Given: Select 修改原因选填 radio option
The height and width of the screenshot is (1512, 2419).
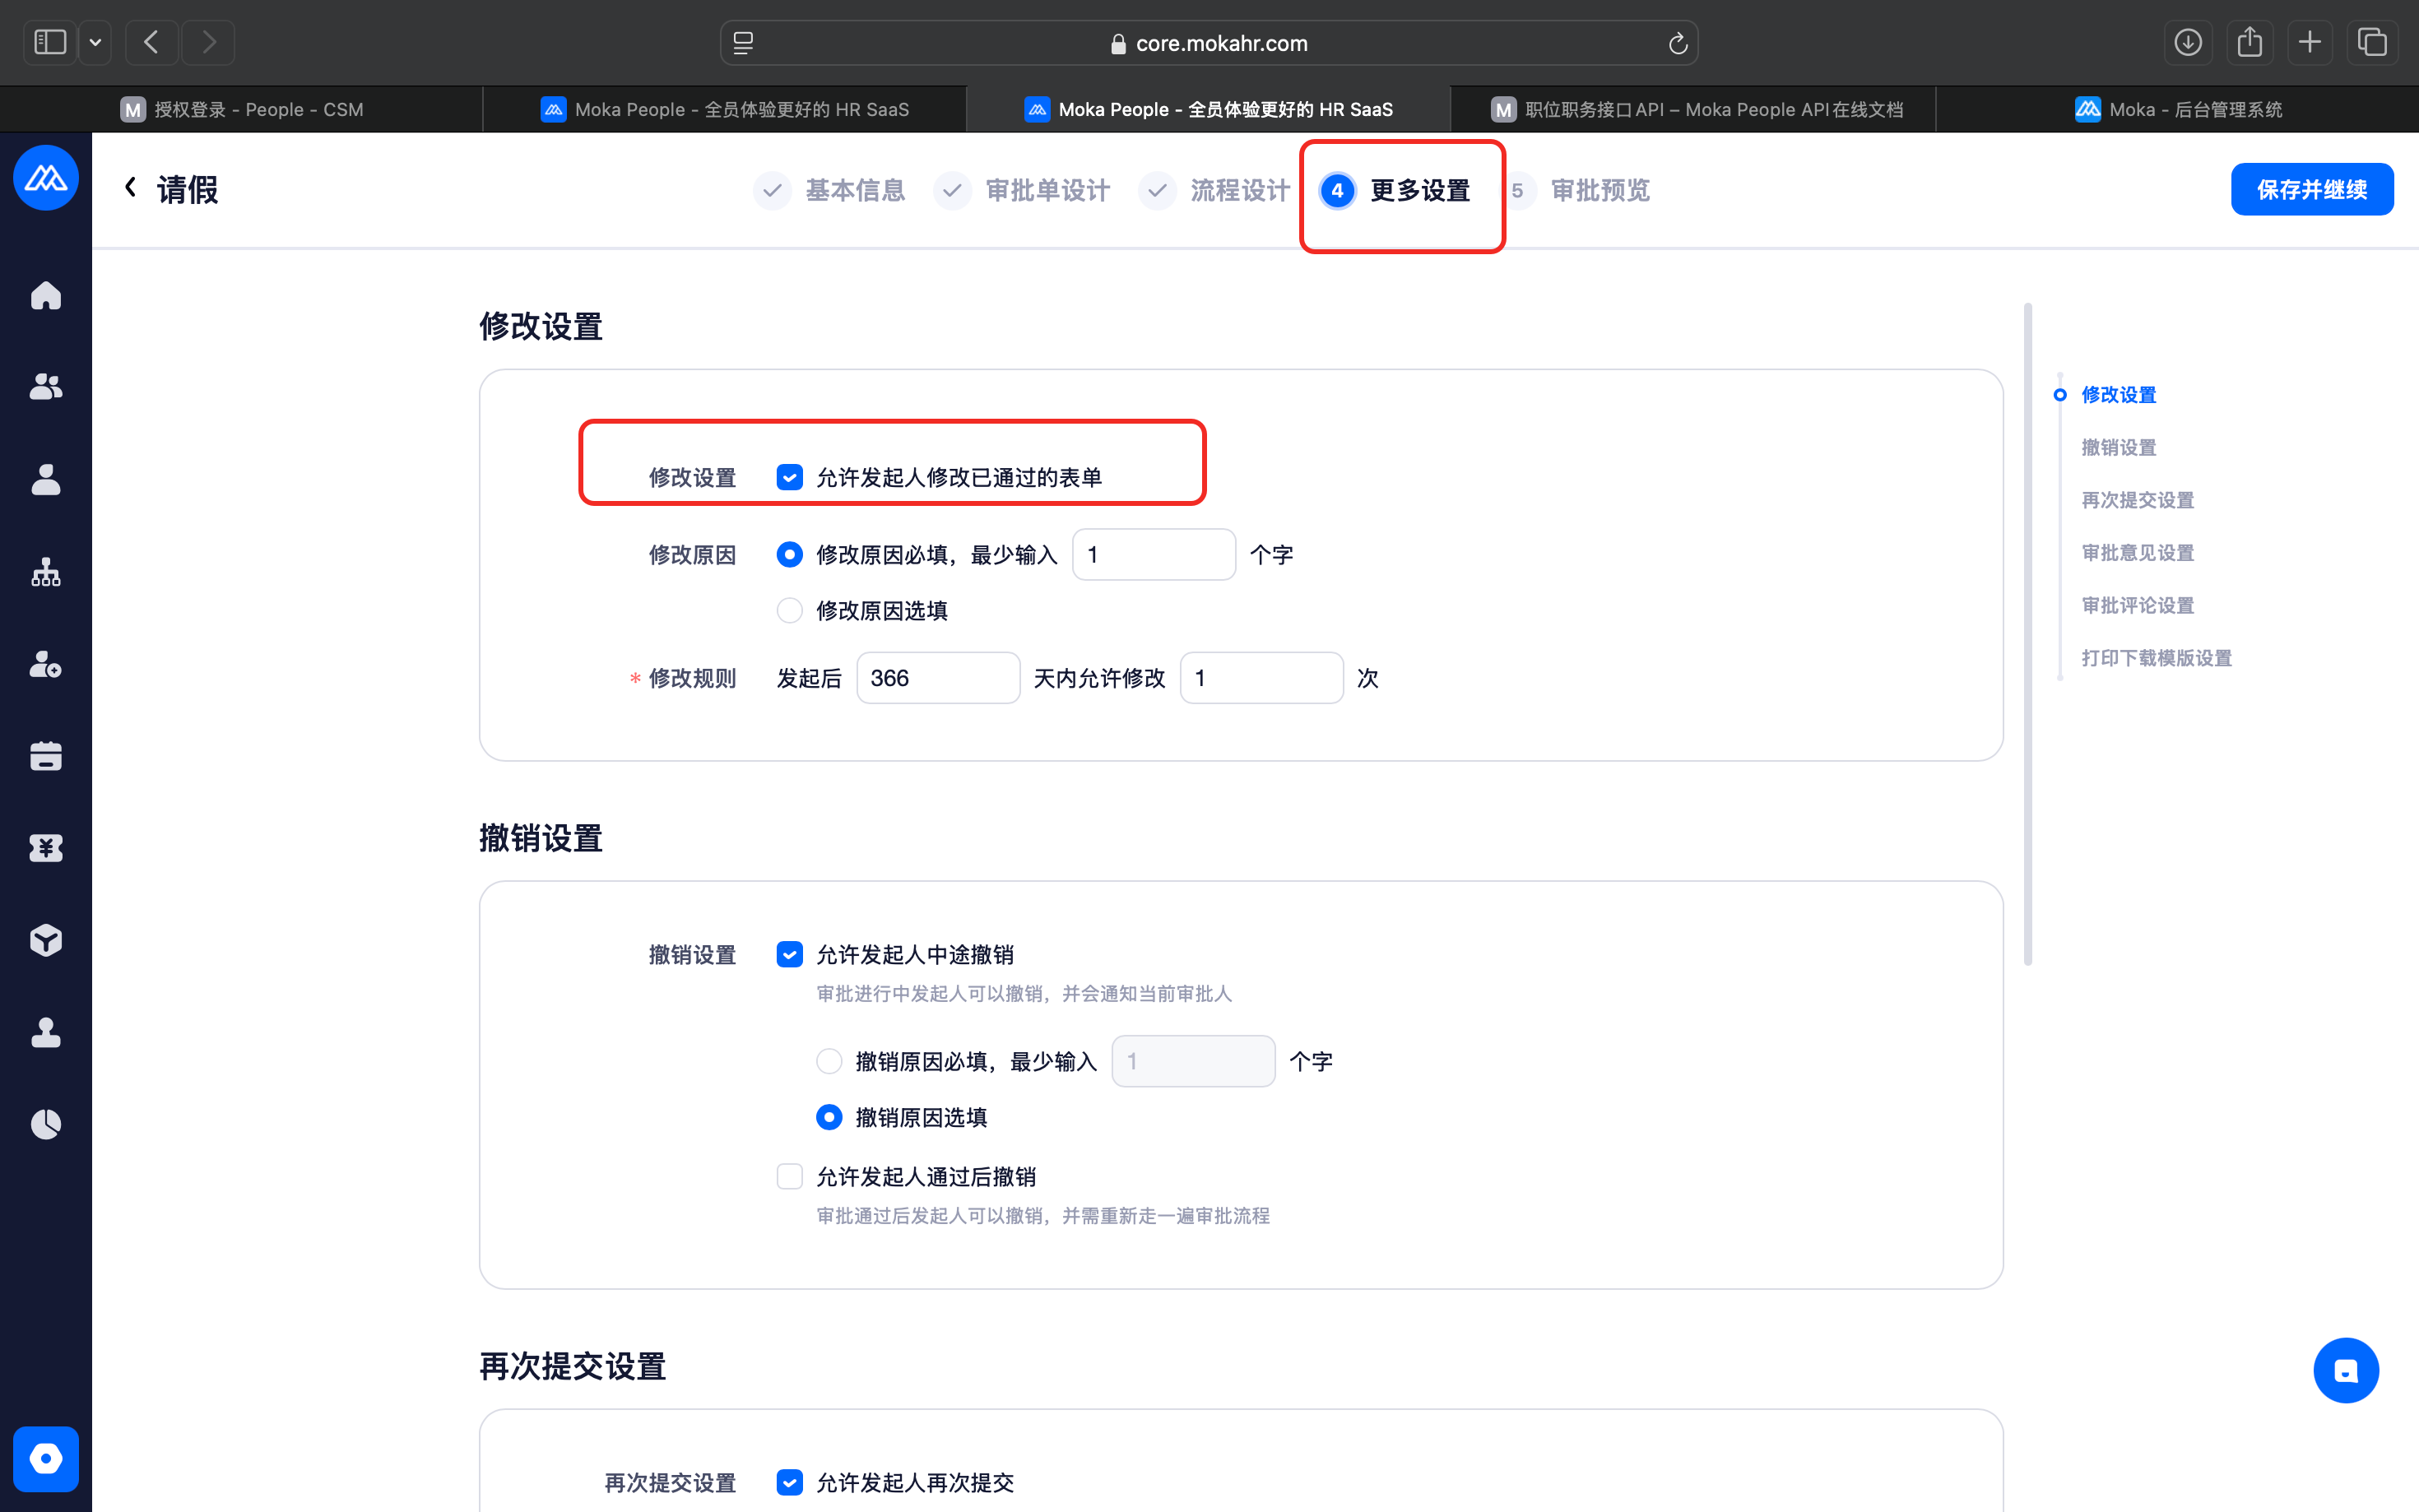Looking at the screenshot, I should (789, 610).
